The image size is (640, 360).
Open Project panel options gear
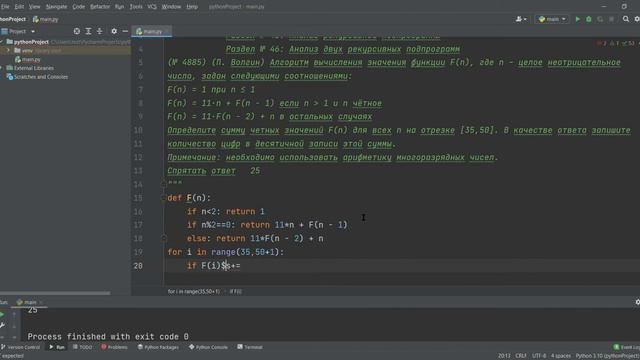tap(114, 31)
